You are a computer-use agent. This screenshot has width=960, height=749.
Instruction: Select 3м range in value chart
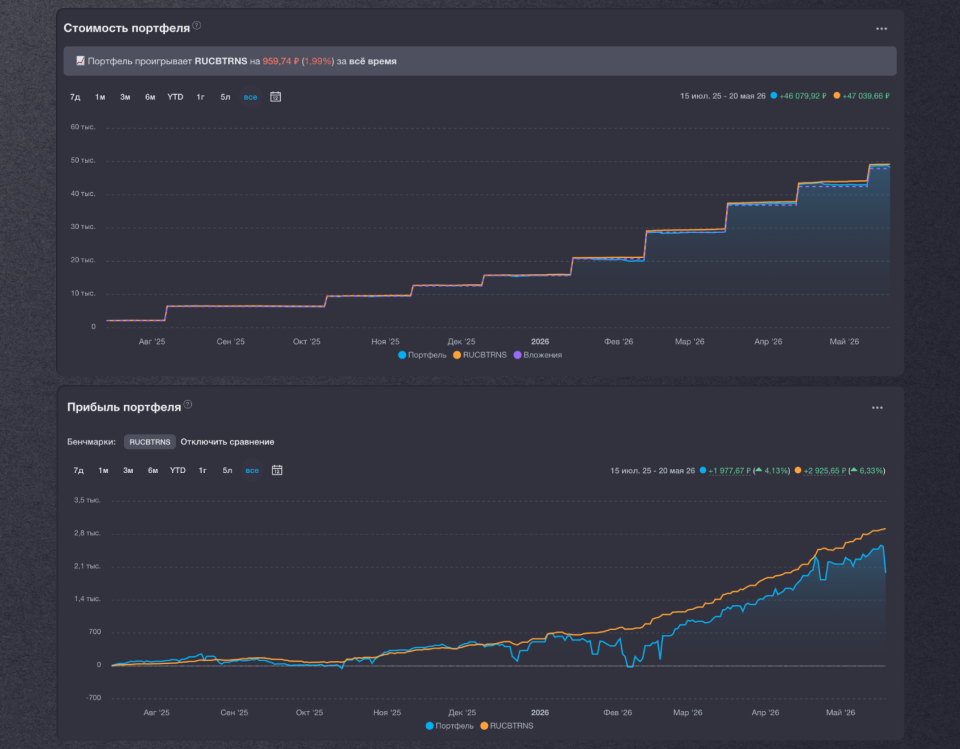coord(125,97)
